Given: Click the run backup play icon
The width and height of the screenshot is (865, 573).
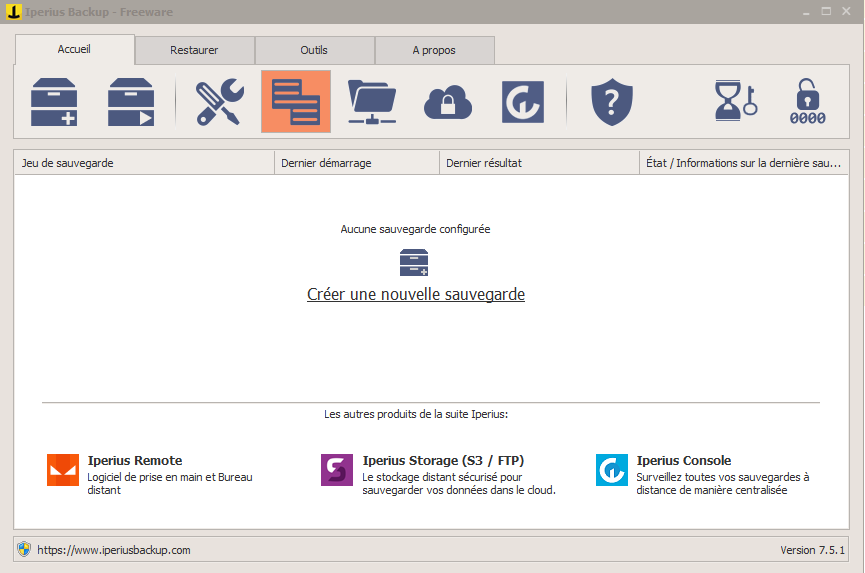Looking at the screenshot, I should coord(131,102).
